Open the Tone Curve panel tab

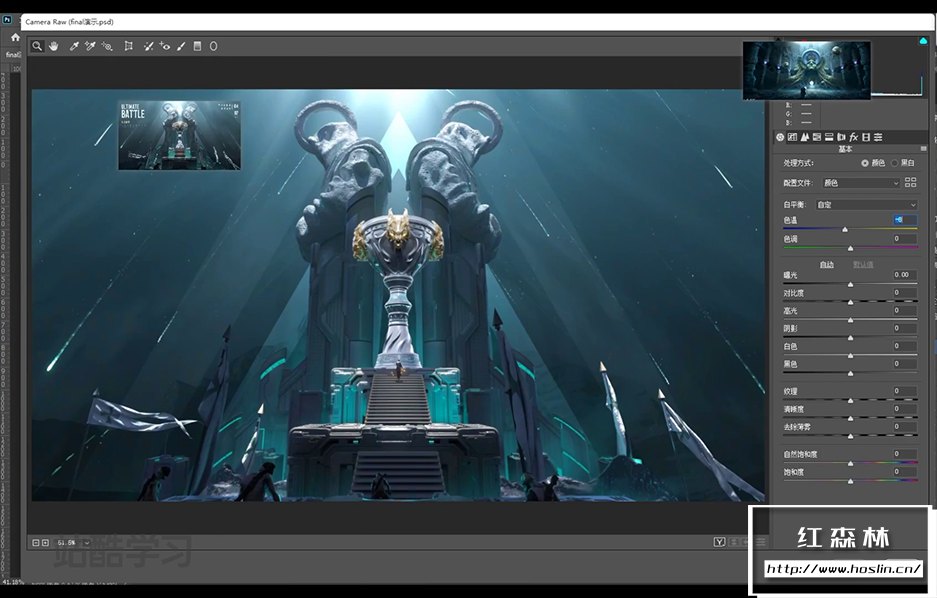pyautogui.click(x=792, y=137)
